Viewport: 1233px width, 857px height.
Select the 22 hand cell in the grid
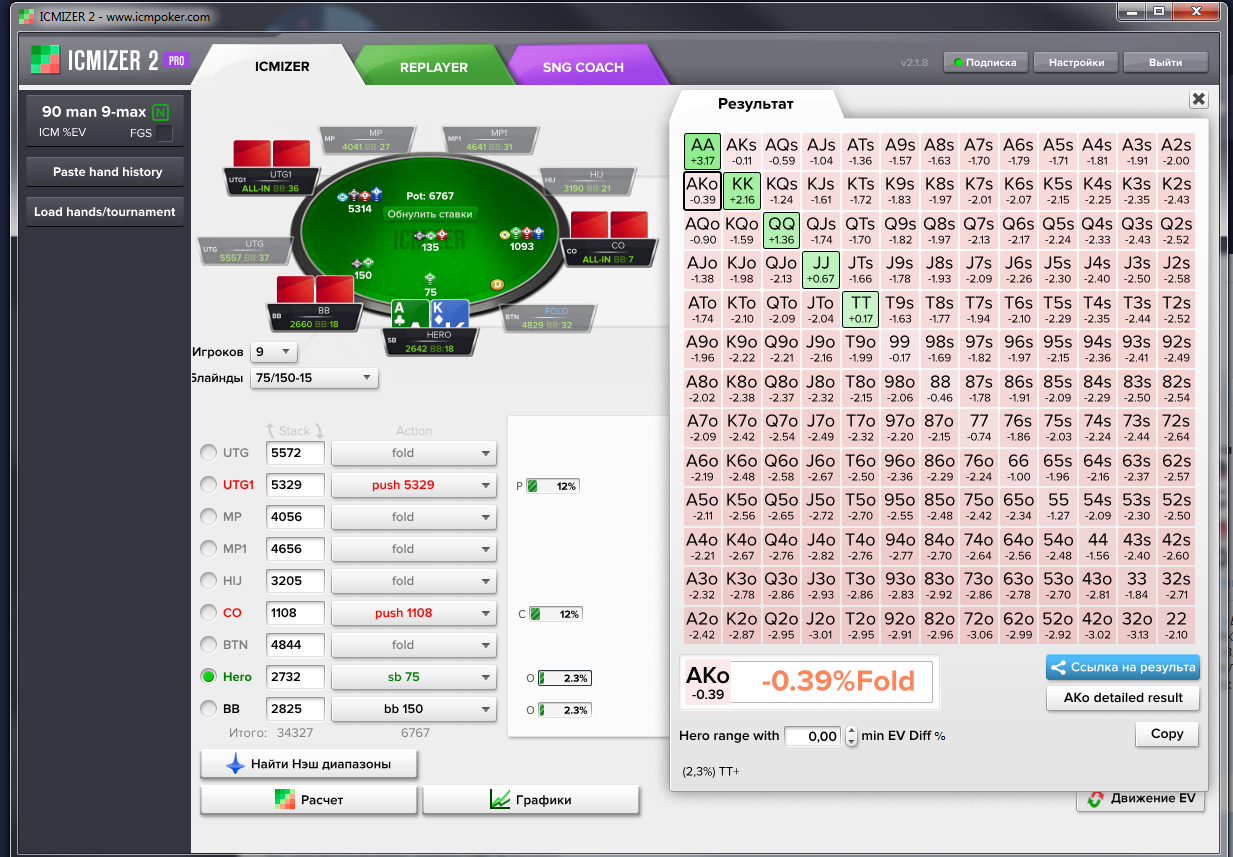[1177, 626]
